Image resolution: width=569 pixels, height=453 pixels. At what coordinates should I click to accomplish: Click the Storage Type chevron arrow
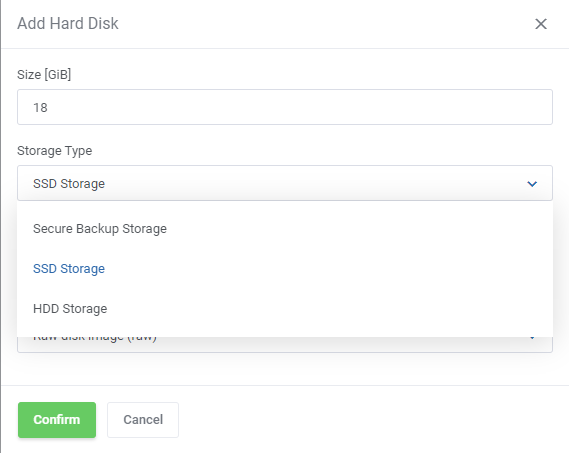pyautogui.click(x=532, y=184)
